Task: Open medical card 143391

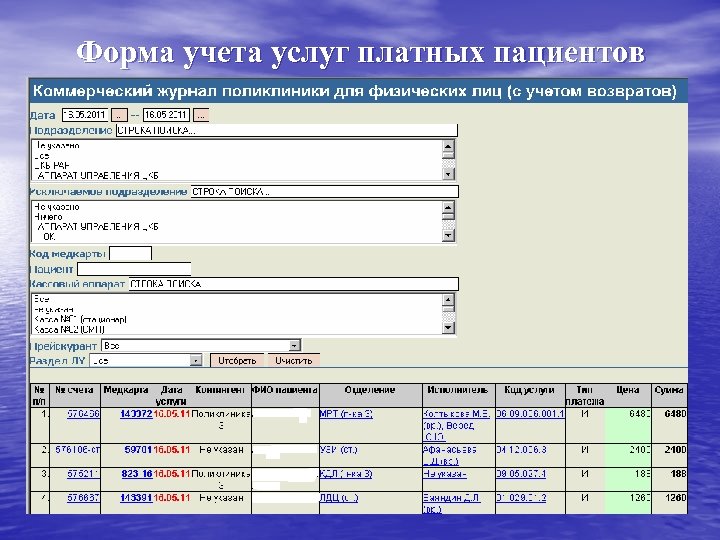Action: pyautogui.click(x=136, y=498)
